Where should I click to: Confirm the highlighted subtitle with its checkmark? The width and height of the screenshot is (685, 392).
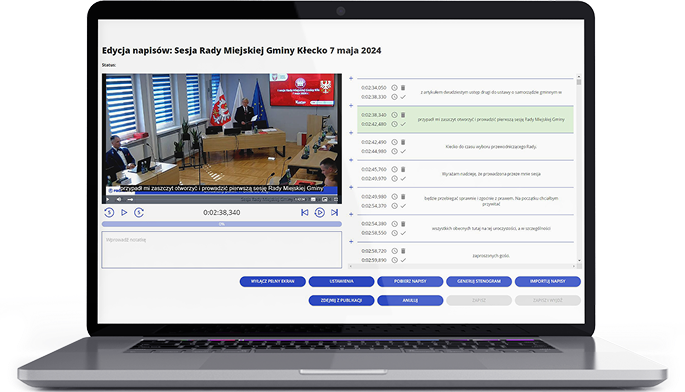403,124
